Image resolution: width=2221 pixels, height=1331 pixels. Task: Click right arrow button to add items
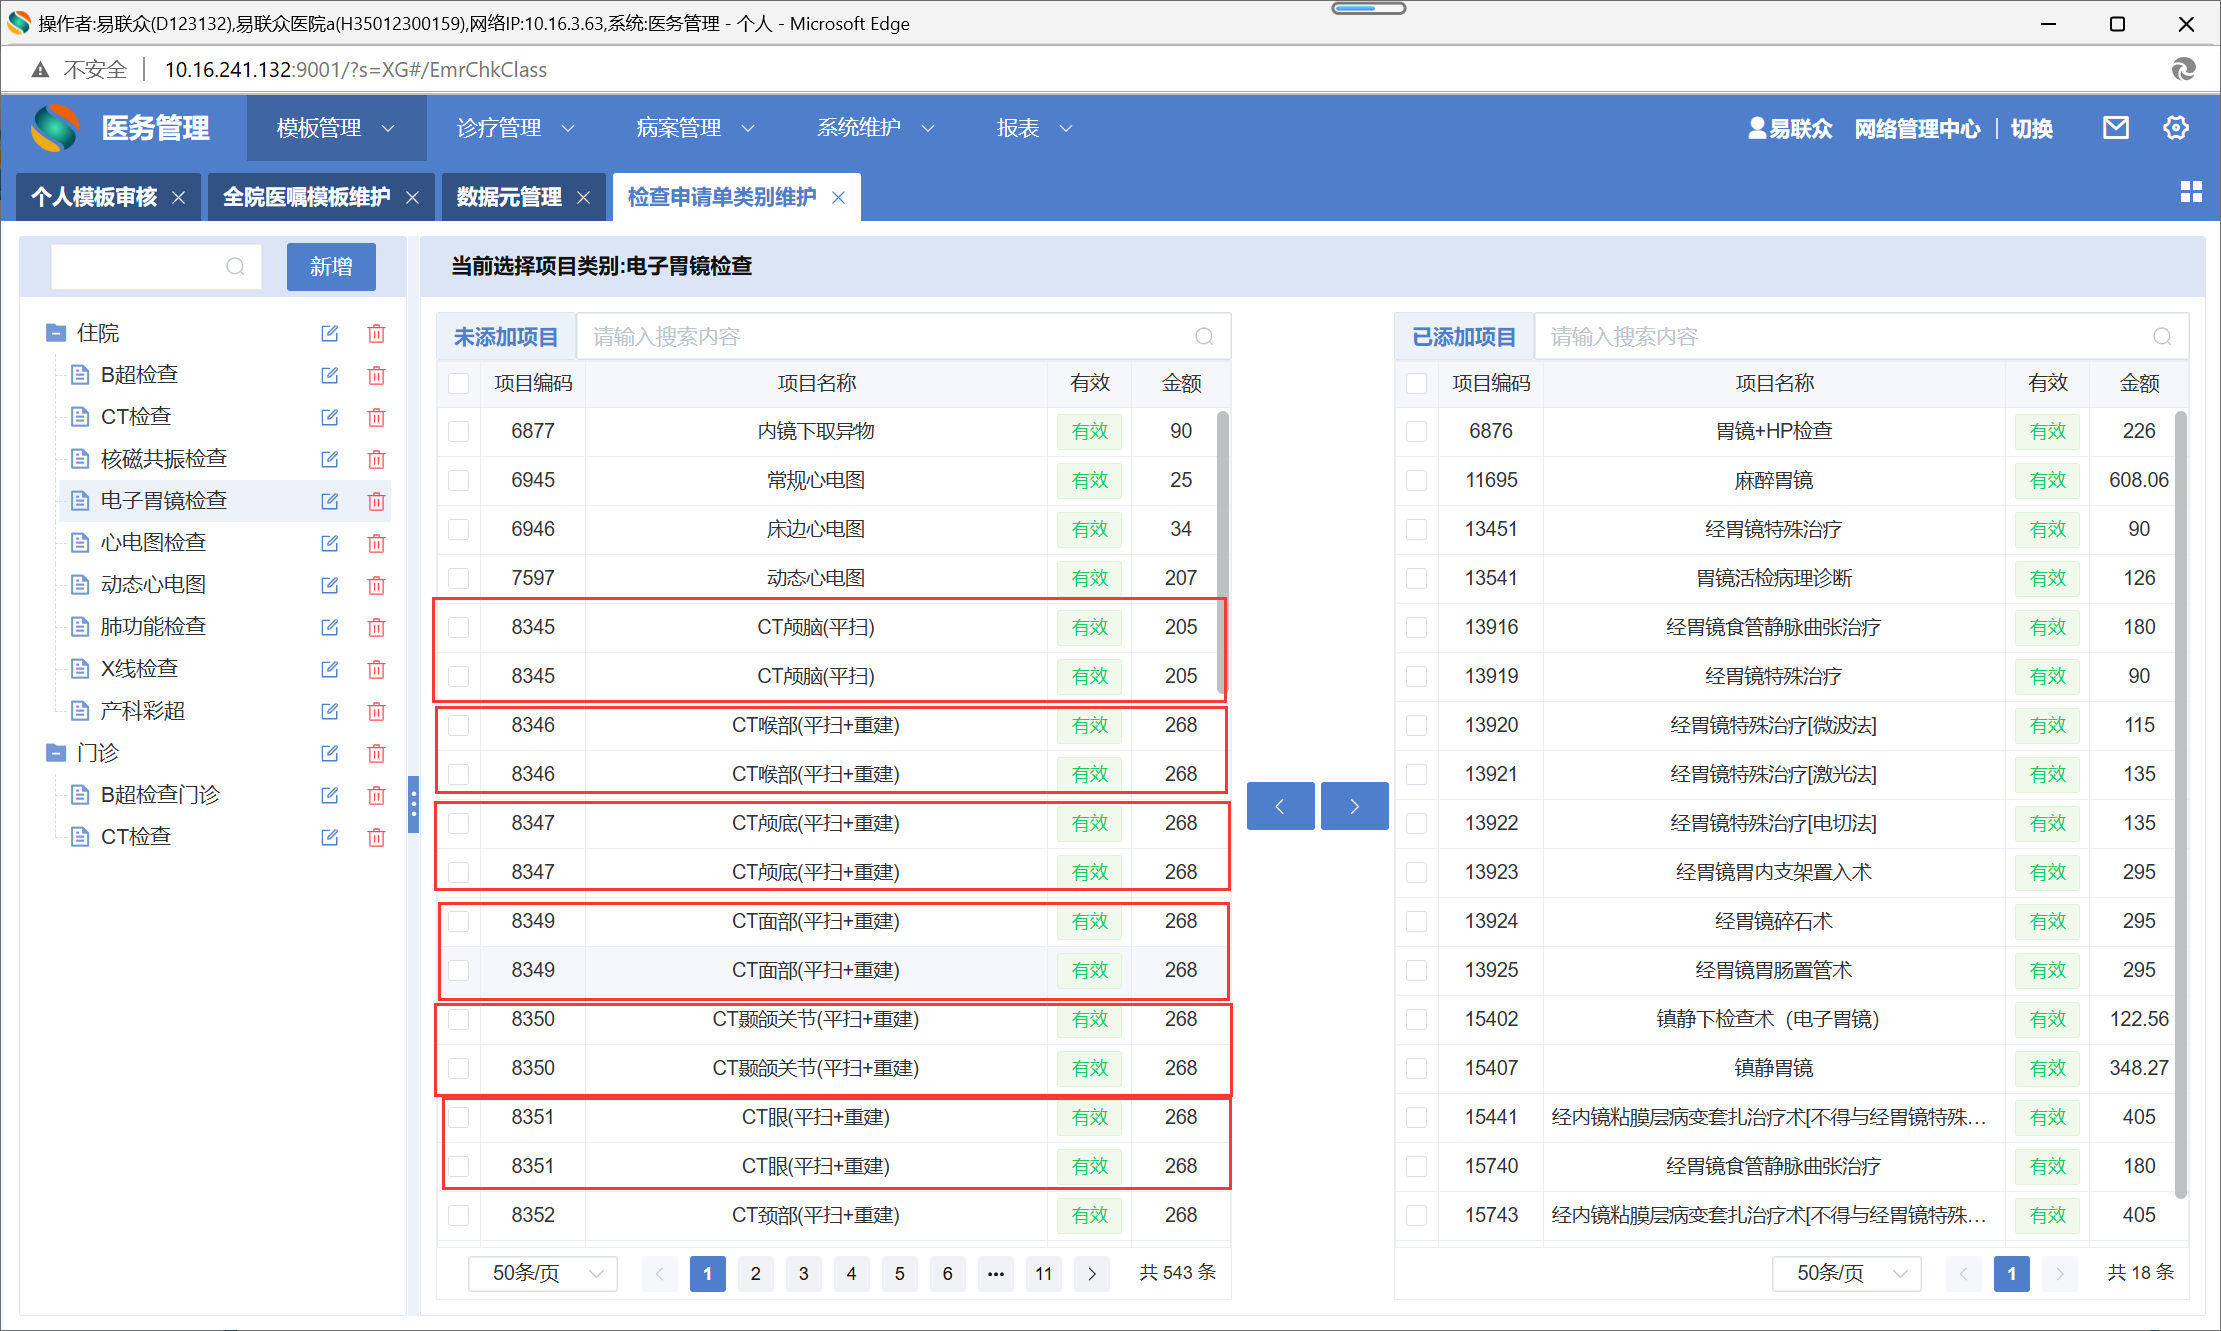click(x=1354, y=806)
